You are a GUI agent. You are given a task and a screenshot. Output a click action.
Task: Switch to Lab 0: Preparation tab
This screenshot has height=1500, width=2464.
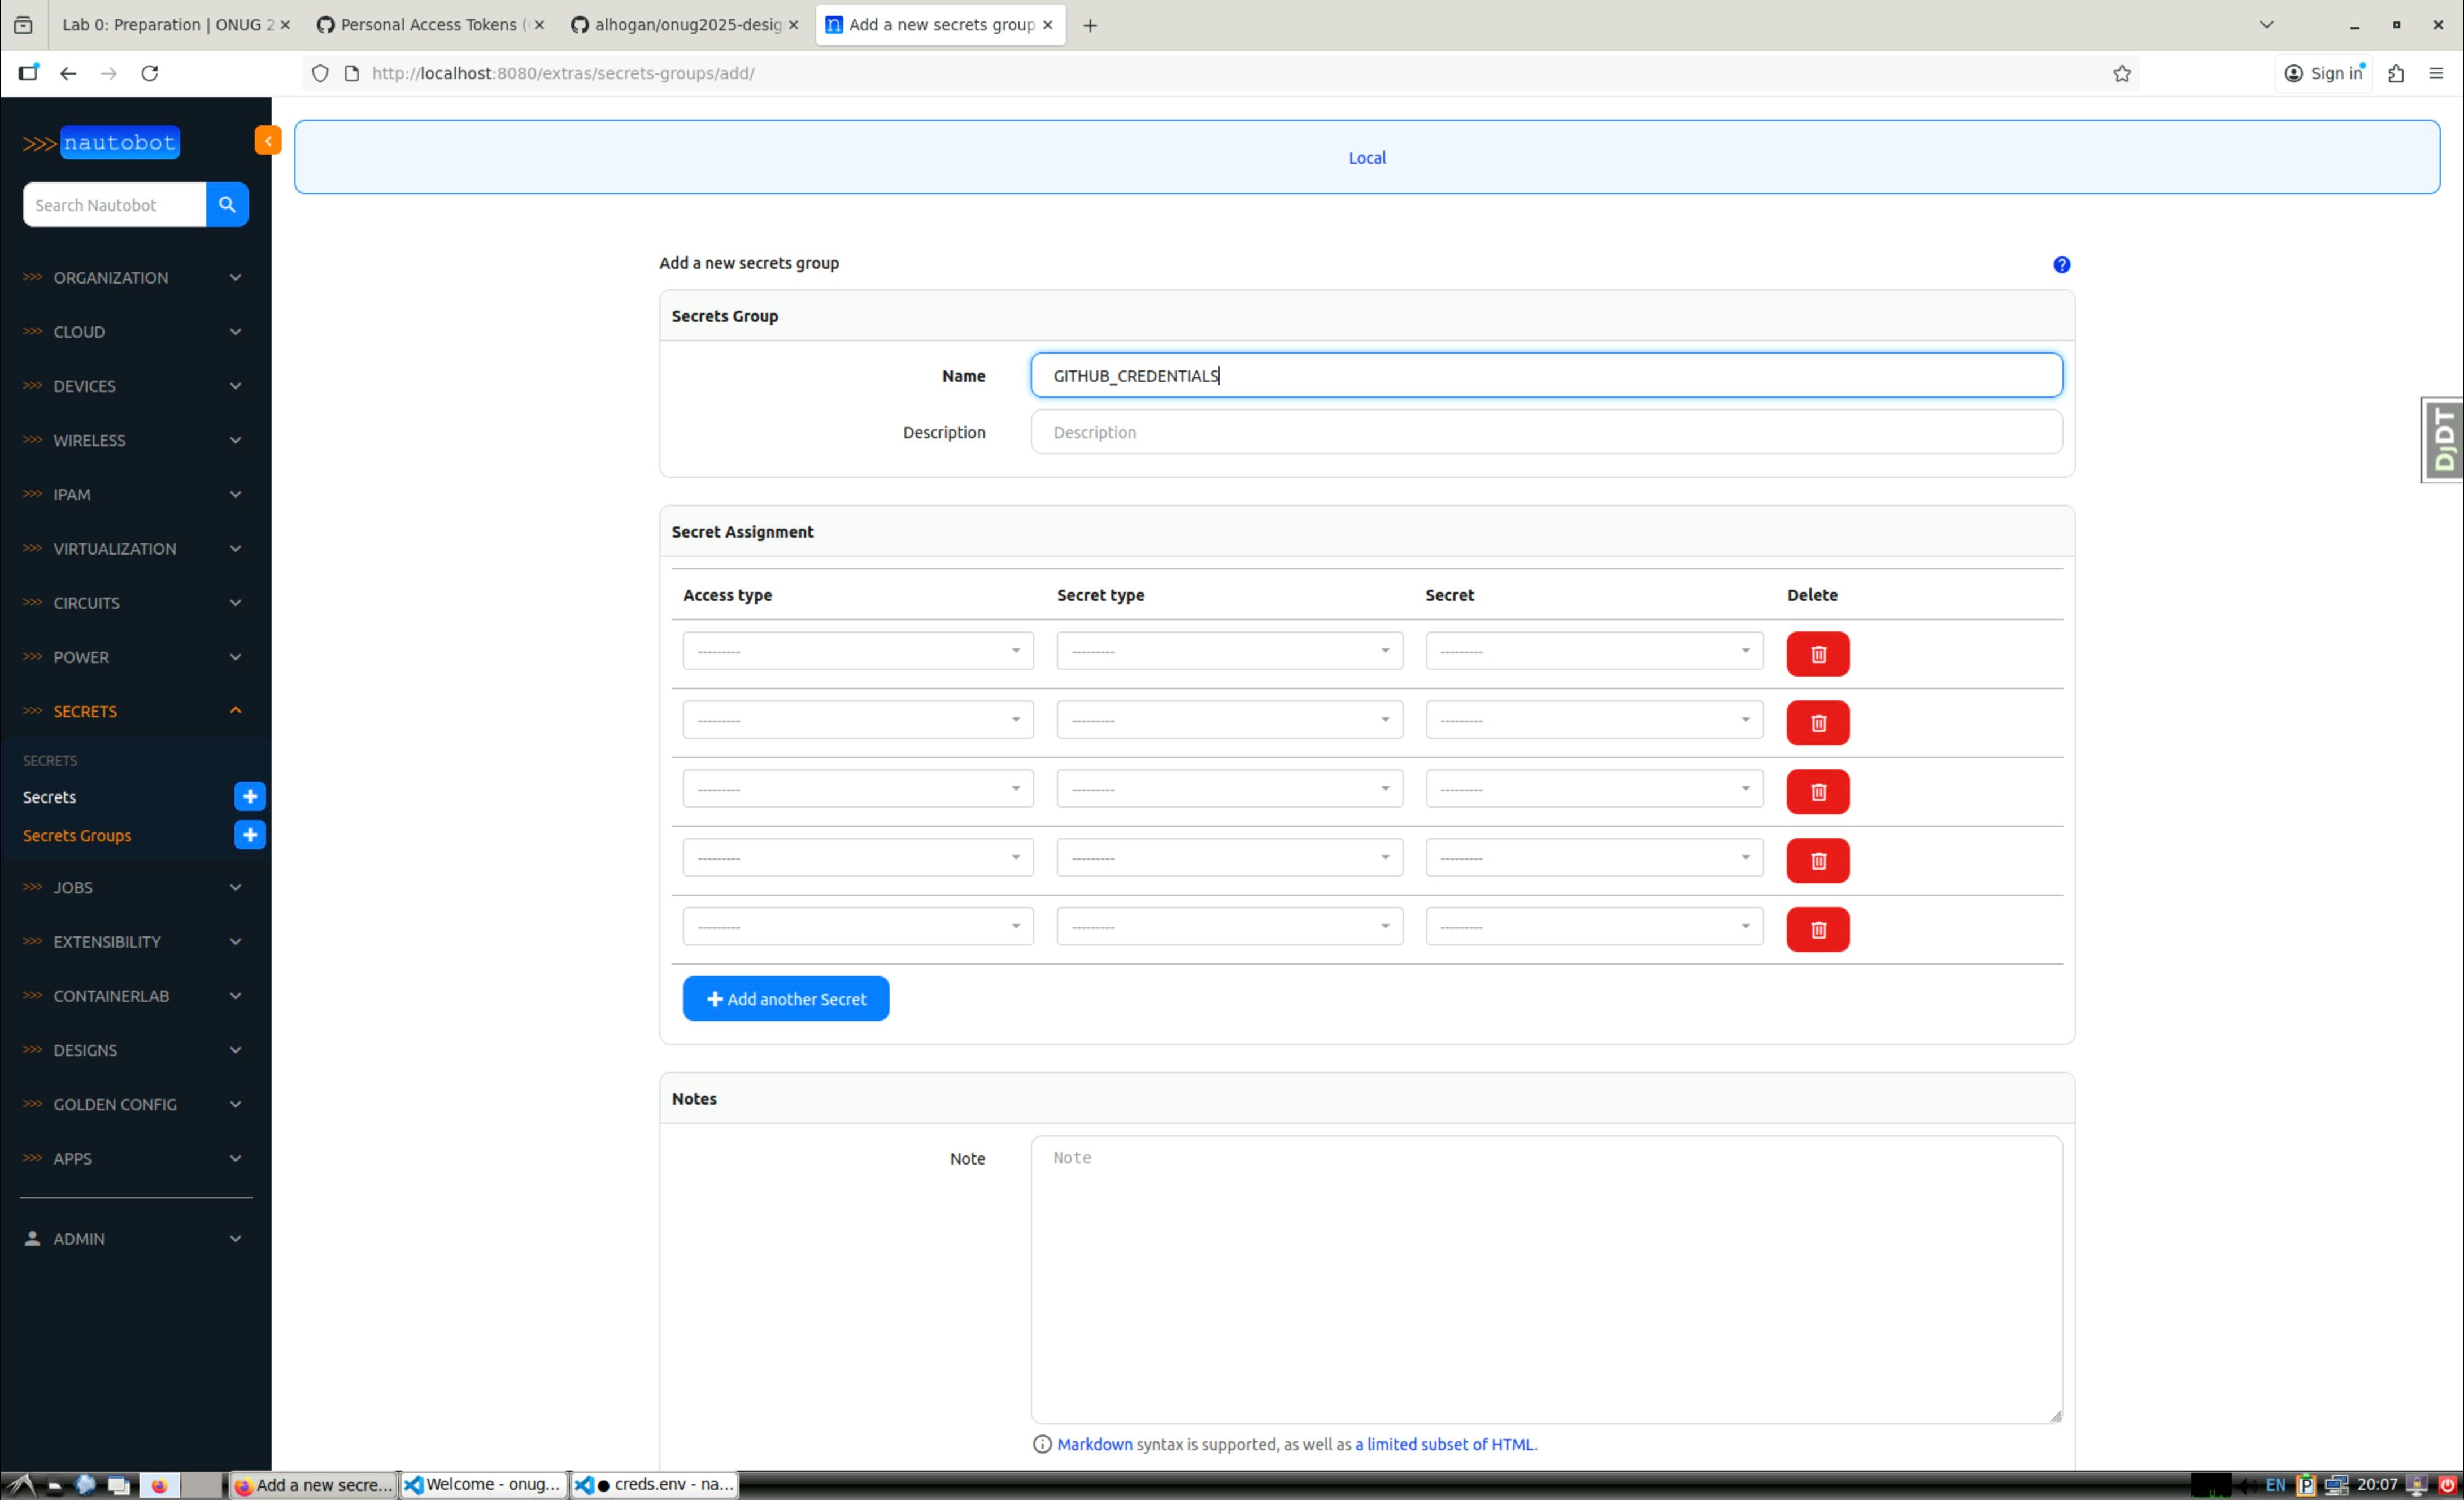coord(167,25)
